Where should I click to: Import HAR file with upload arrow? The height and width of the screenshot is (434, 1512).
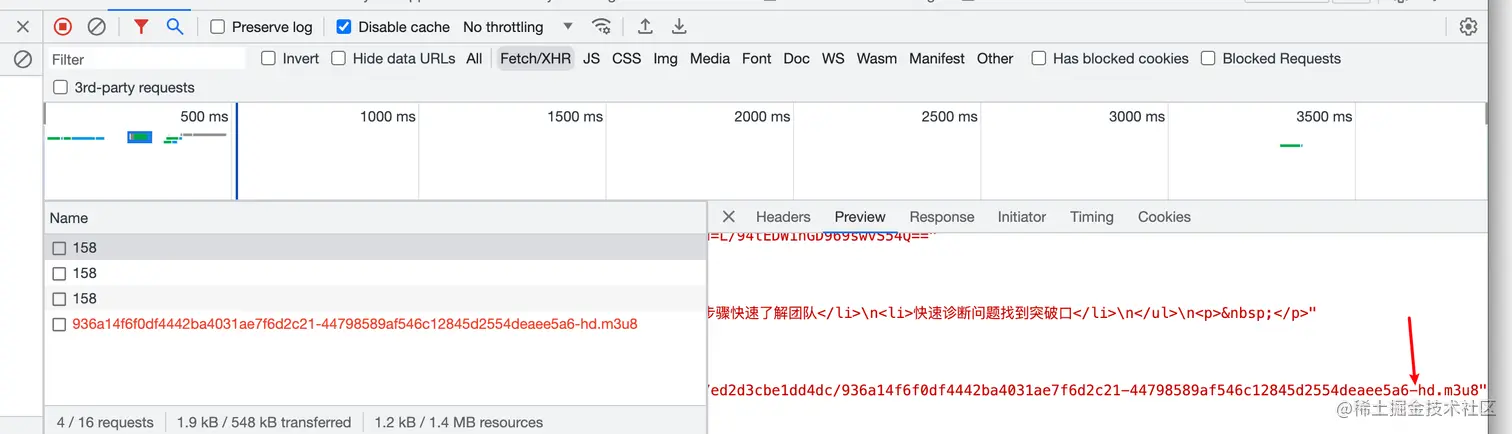coord(646,27)
